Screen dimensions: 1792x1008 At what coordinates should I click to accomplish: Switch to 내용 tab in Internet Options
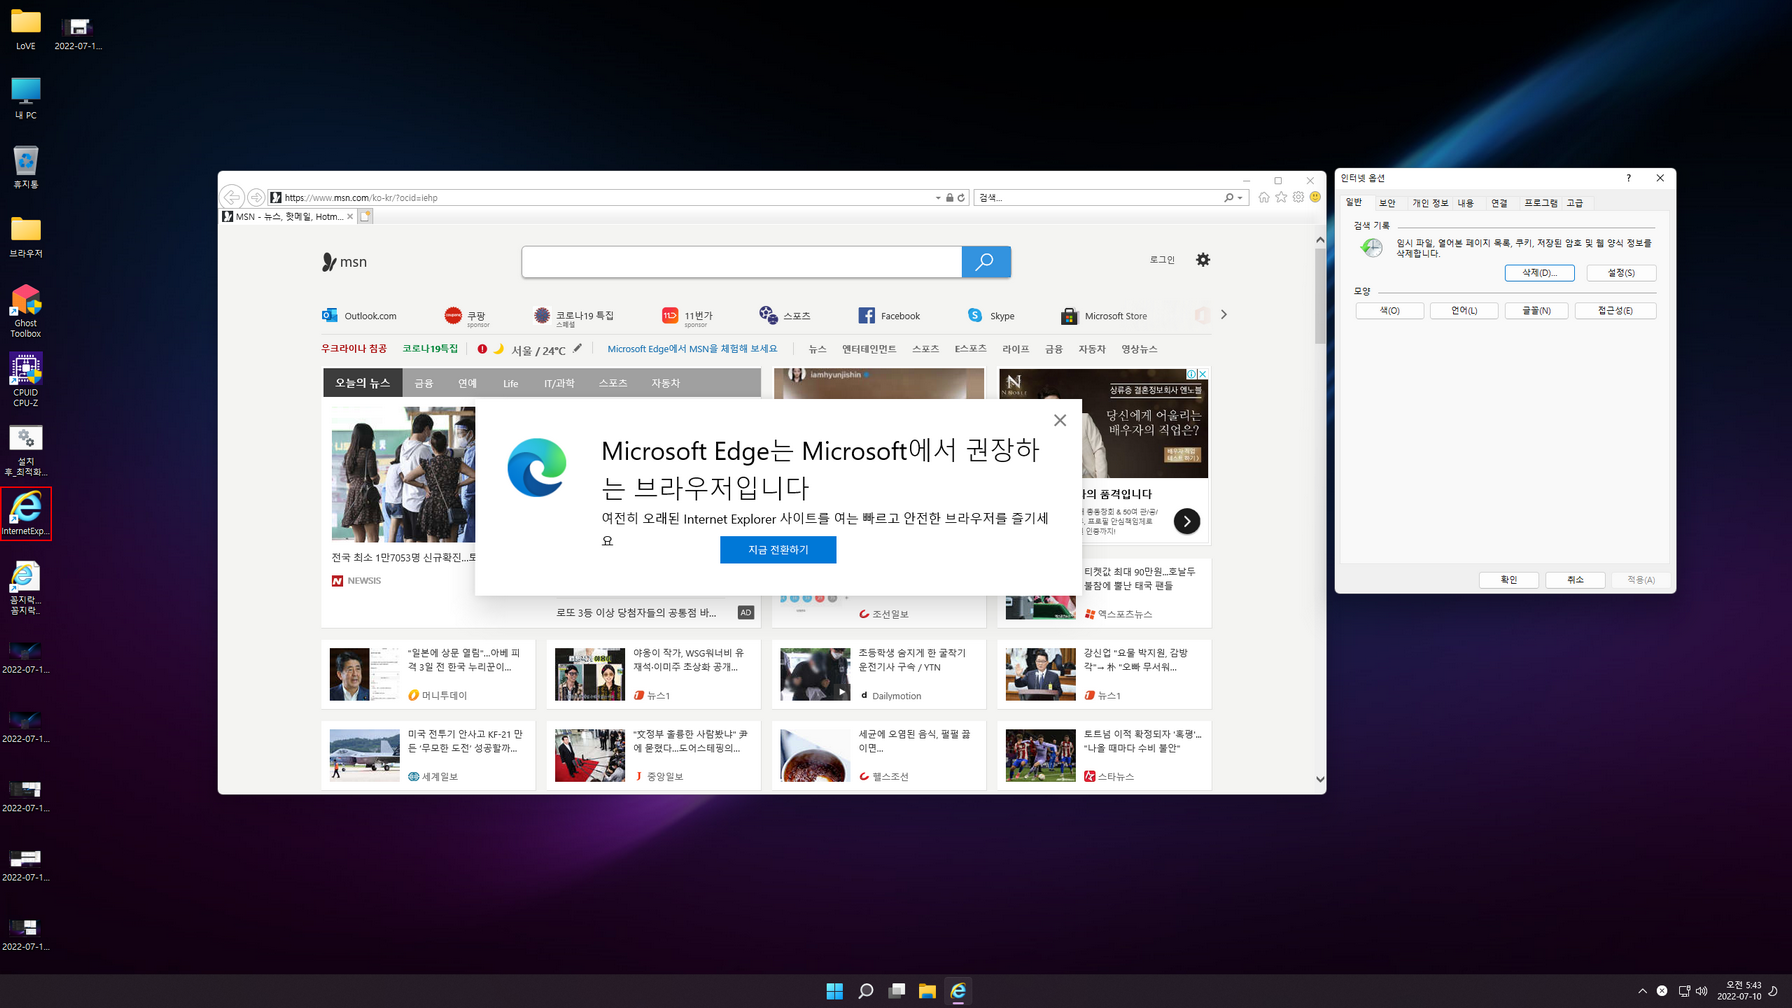pyautogui.click(x=1466, y=203)
